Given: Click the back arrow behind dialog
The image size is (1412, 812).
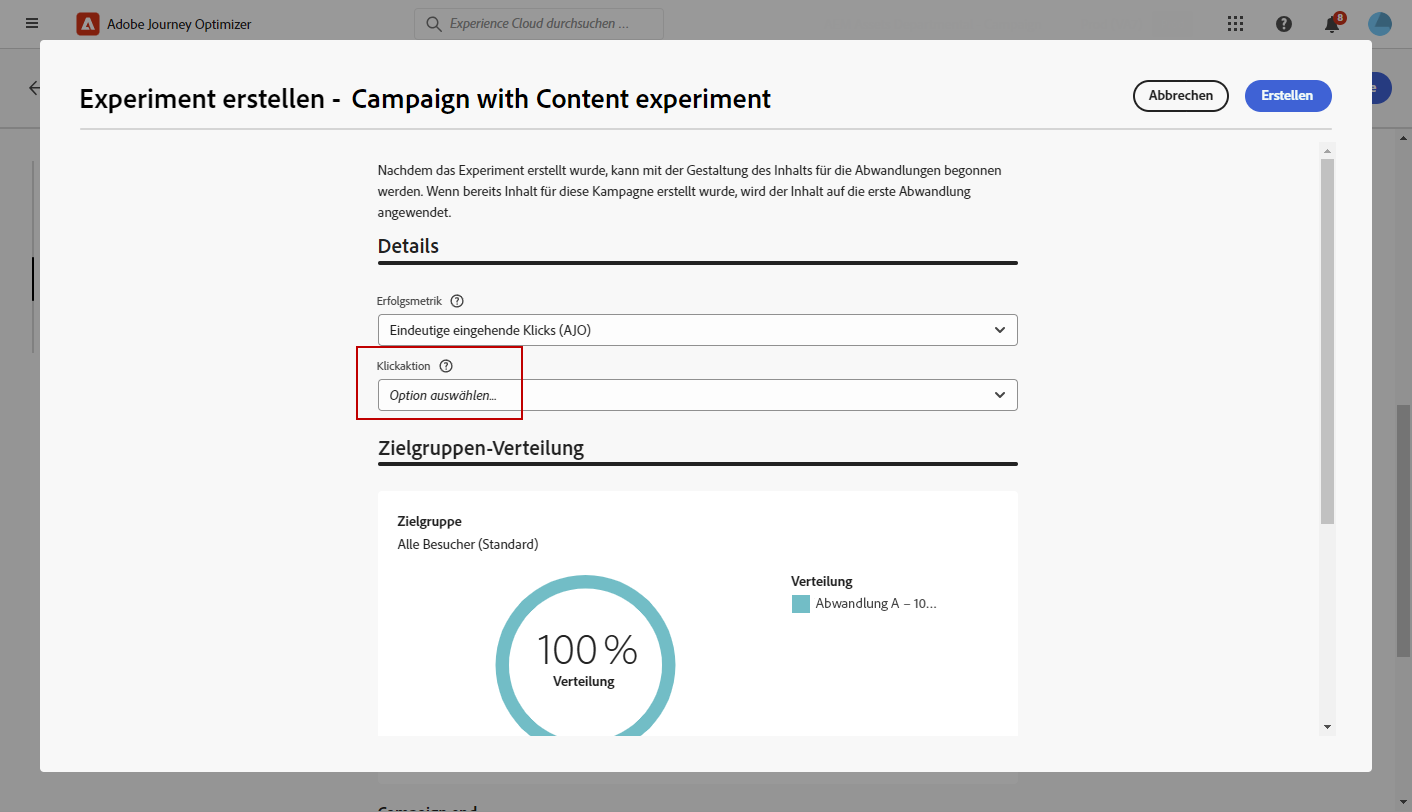Looking at the screenshot, I should 35,88.
